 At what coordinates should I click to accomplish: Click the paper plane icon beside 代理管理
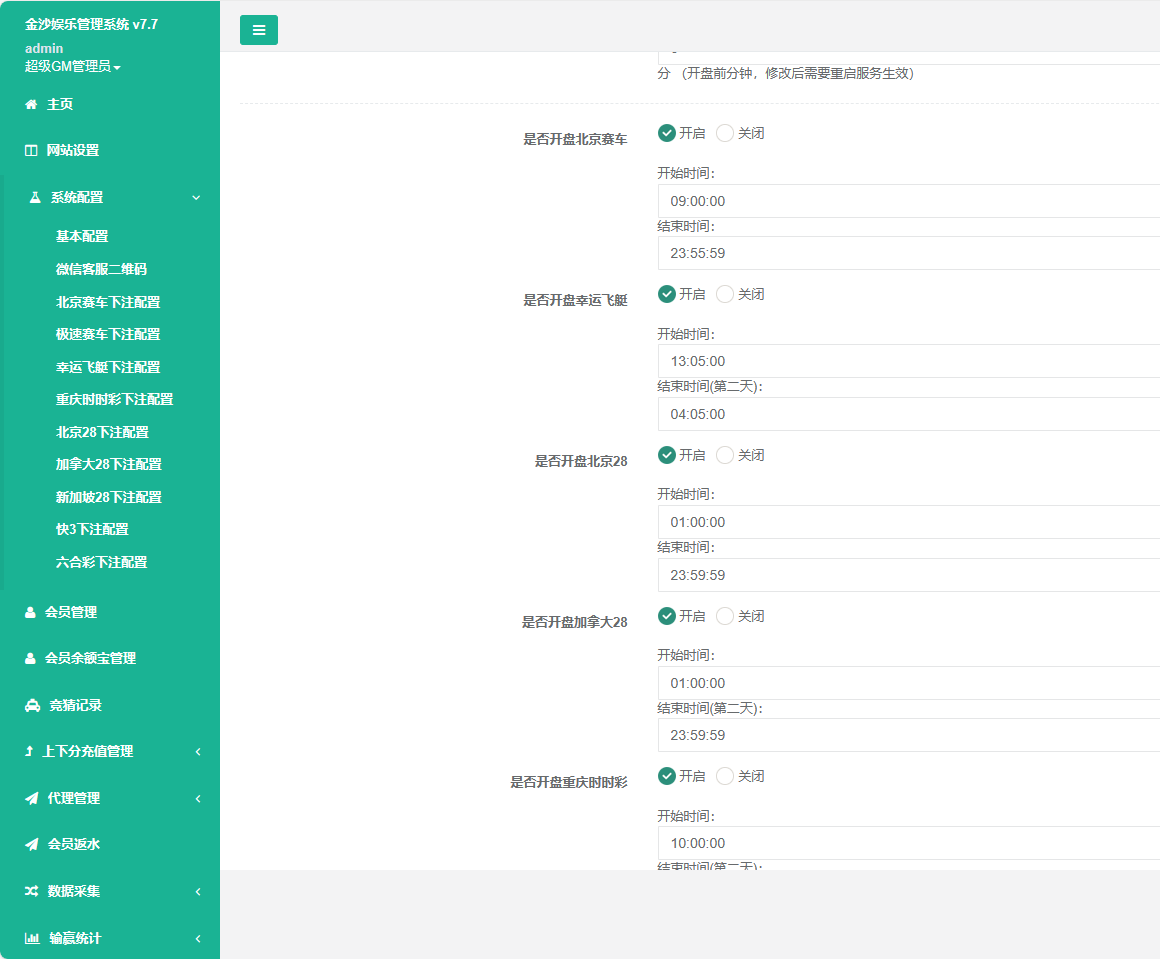[x=32, y=798]
